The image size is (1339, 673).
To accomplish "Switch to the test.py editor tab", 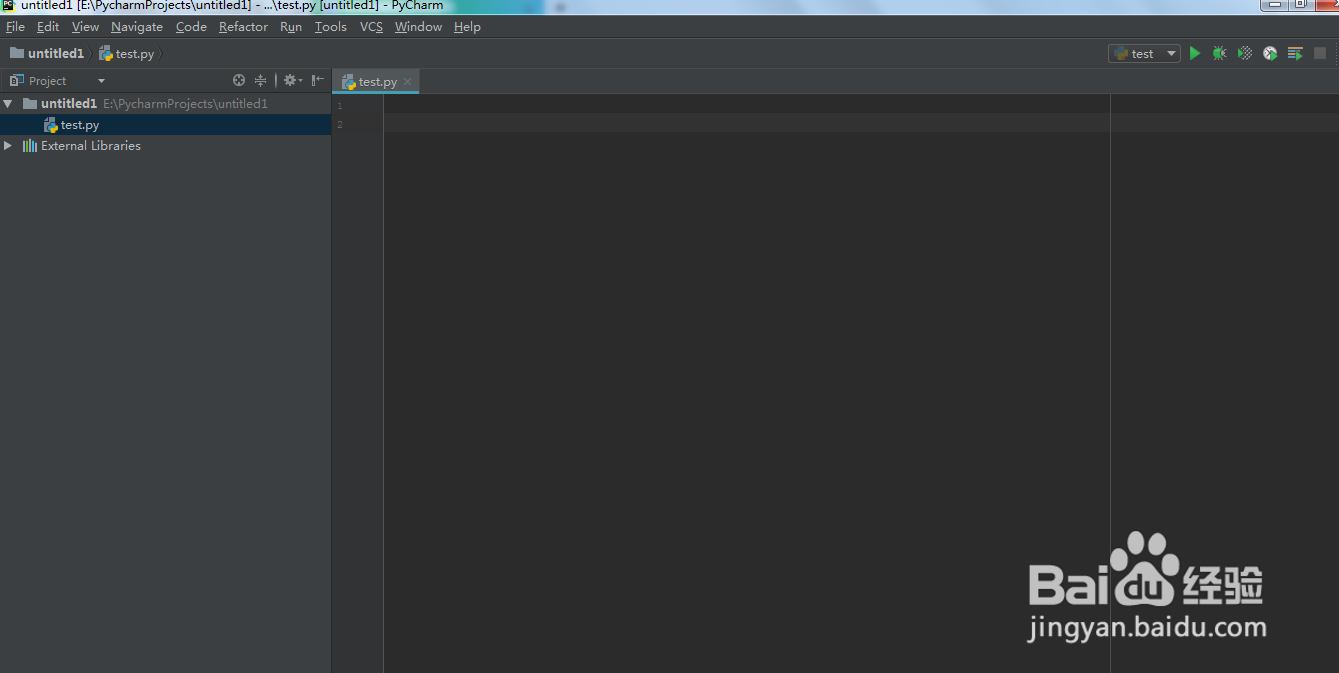I will (377, 82).
